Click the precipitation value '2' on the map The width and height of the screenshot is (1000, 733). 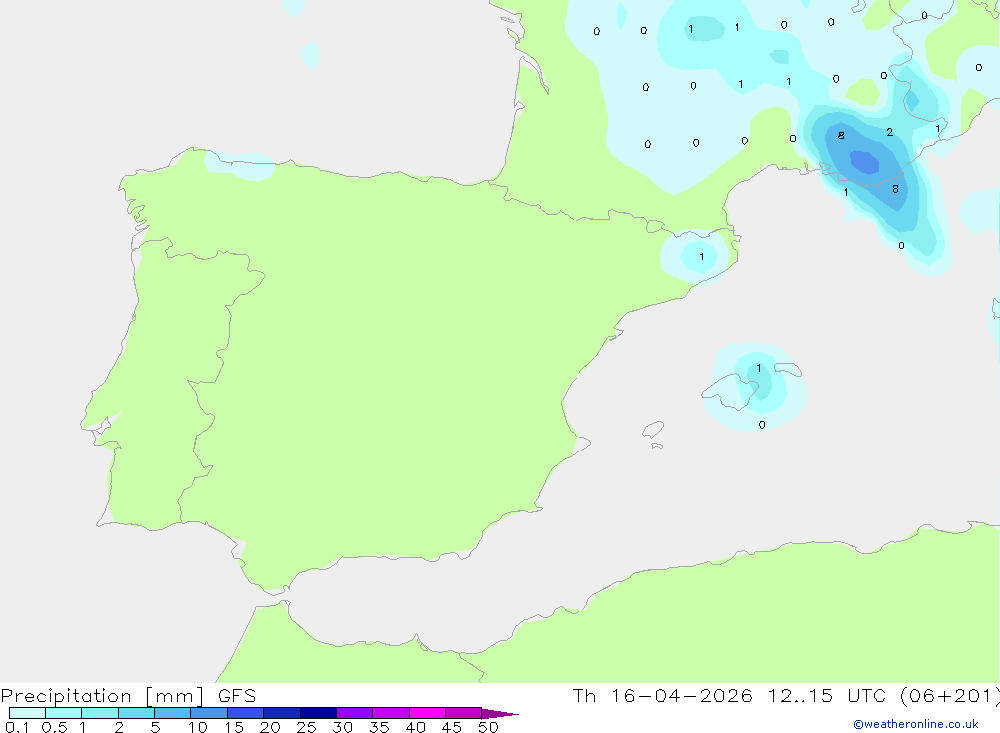coord(890,132)
